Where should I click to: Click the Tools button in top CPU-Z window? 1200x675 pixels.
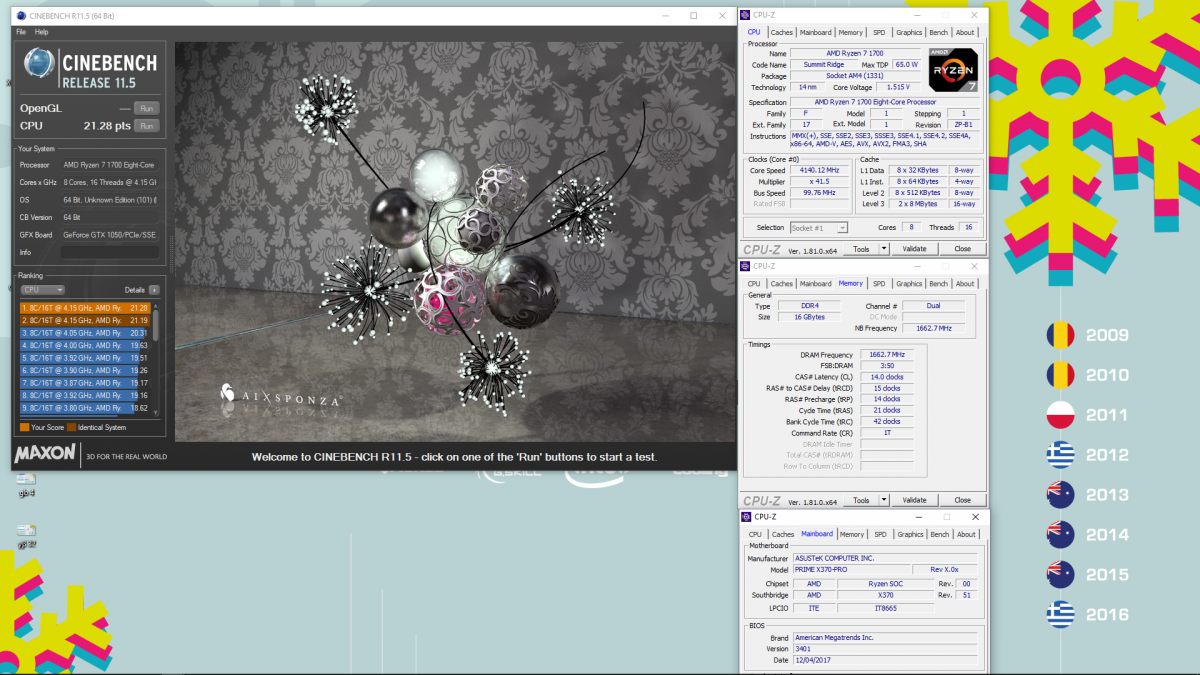tap(861, 249)
